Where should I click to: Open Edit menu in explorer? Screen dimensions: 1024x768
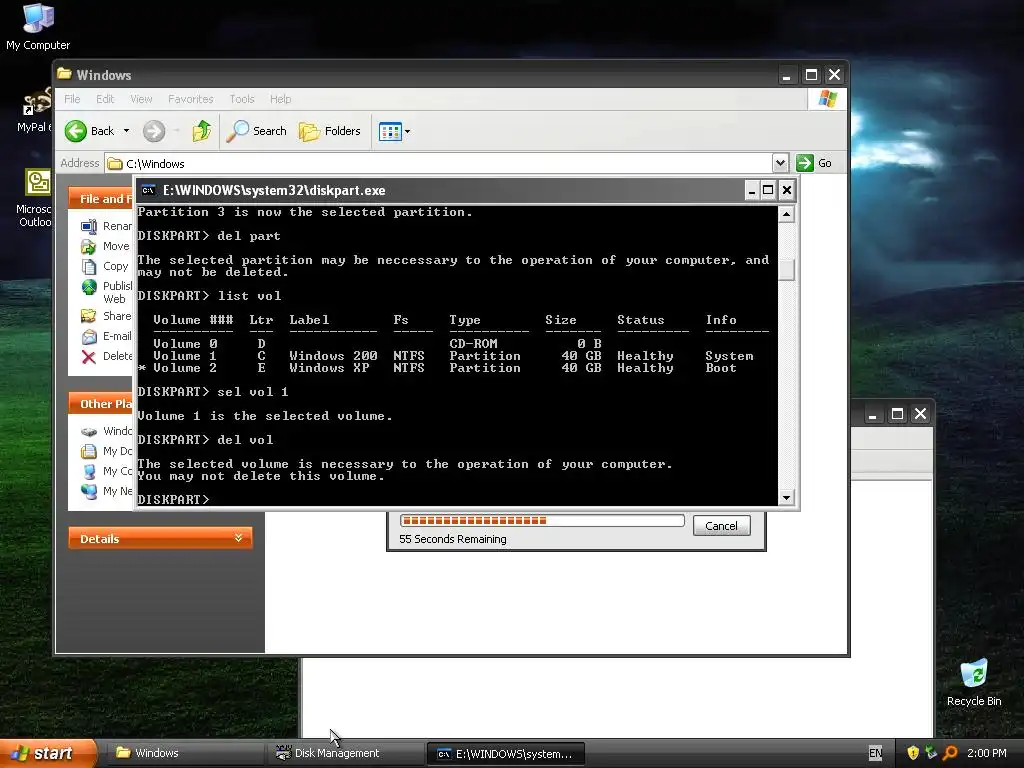coord(105,99)
